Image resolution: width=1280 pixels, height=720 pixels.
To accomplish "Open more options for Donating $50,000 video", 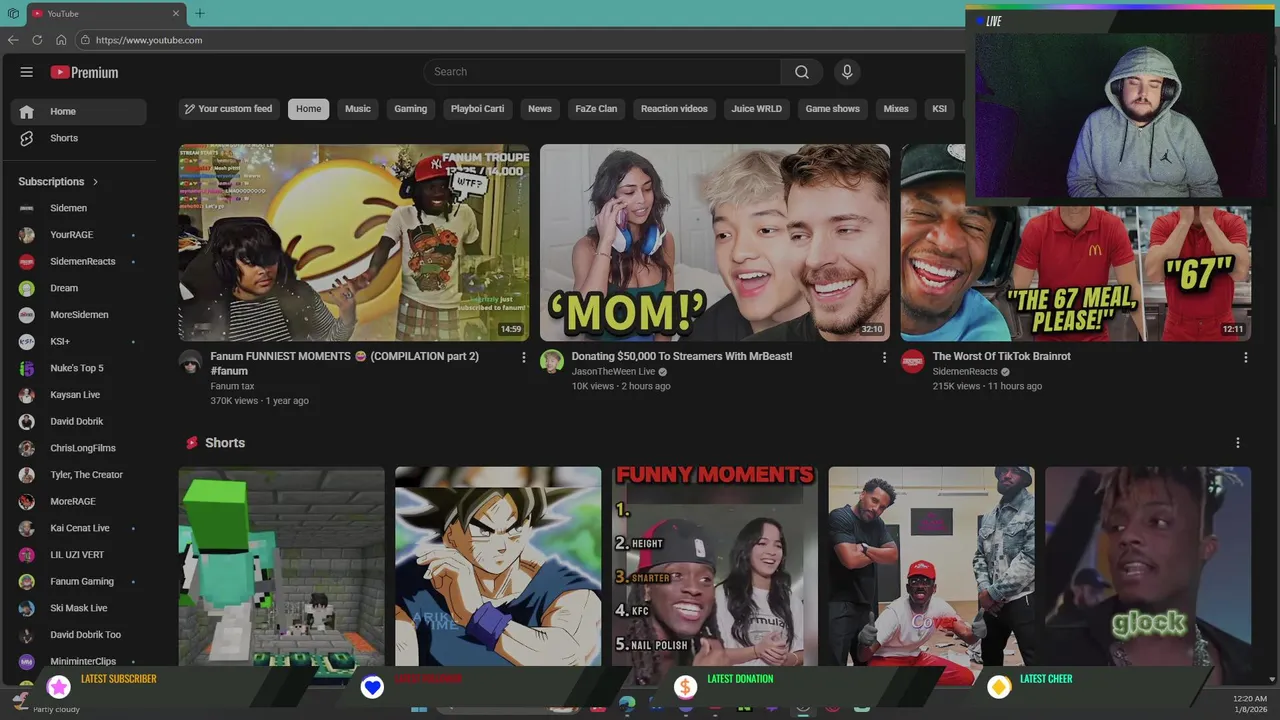I will click(x=884, y=357).
